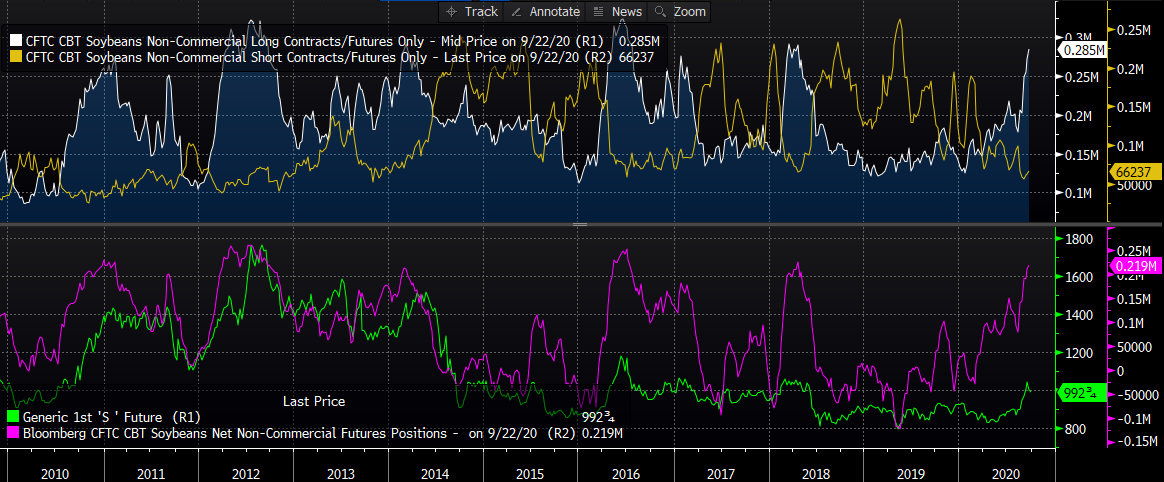Screen dimensions: 1164x482
Task: Click the white 0.285M axis value tag
Action: click(1082, 49)
